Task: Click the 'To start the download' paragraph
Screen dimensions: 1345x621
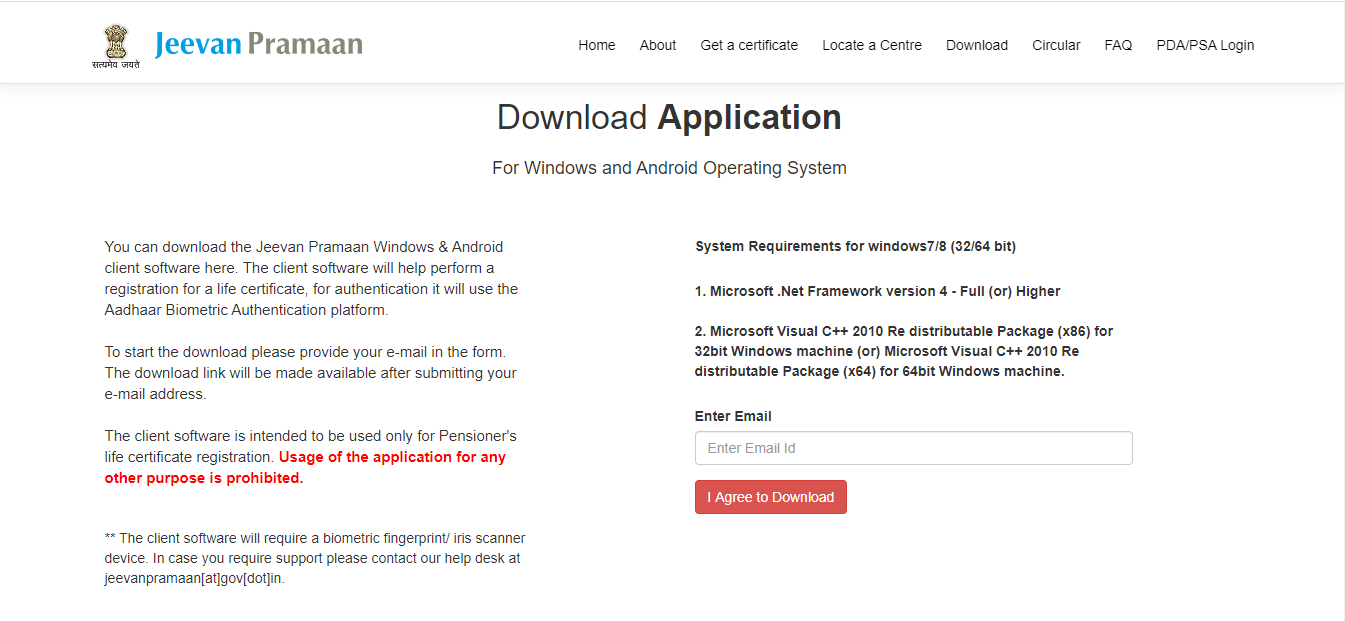Action: pos(311,373)
